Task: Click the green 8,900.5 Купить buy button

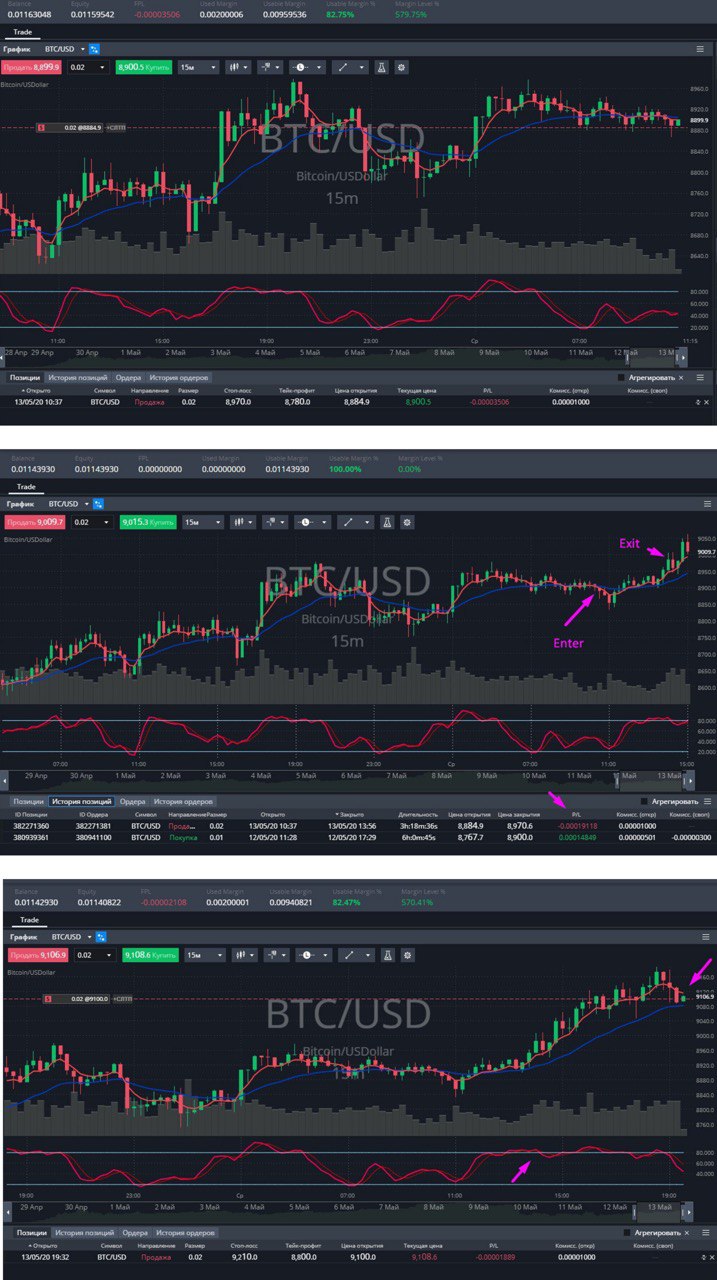Action: [x=143, y=67]
